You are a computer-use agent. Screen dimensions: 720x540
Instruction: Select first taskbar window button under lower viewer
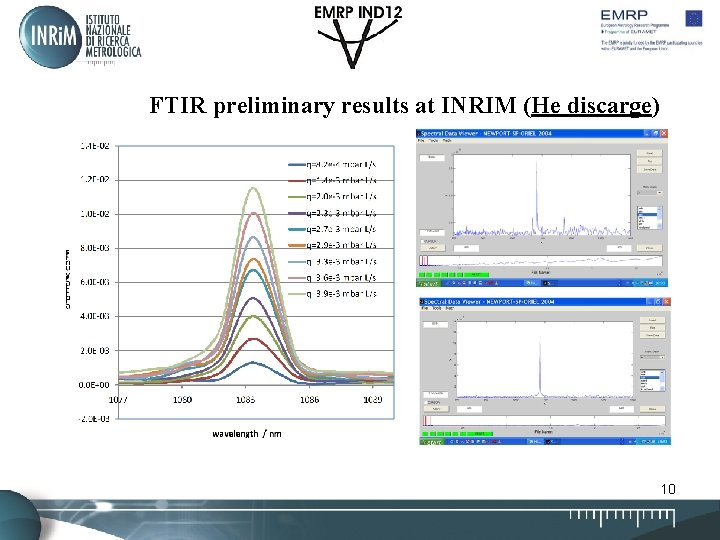[534, 442]
